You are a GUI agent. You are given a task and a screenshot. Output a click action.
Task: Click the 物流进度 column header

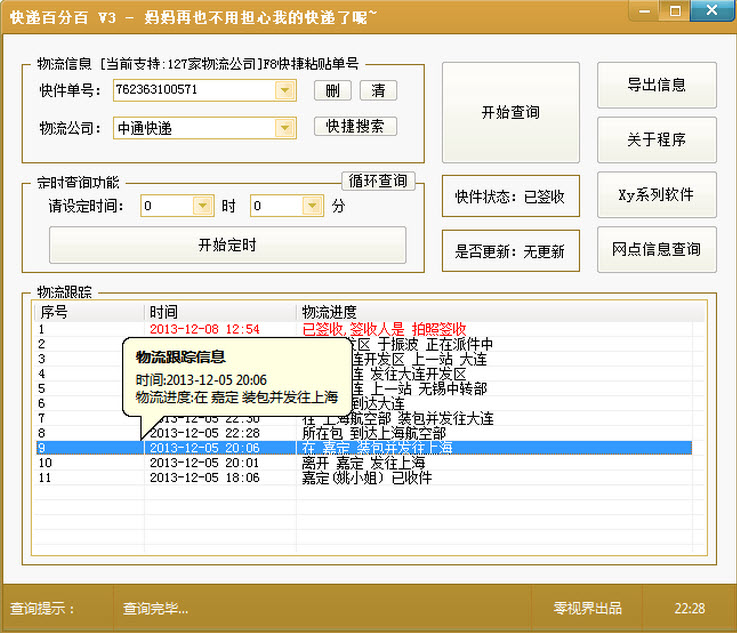coord(500,312)
